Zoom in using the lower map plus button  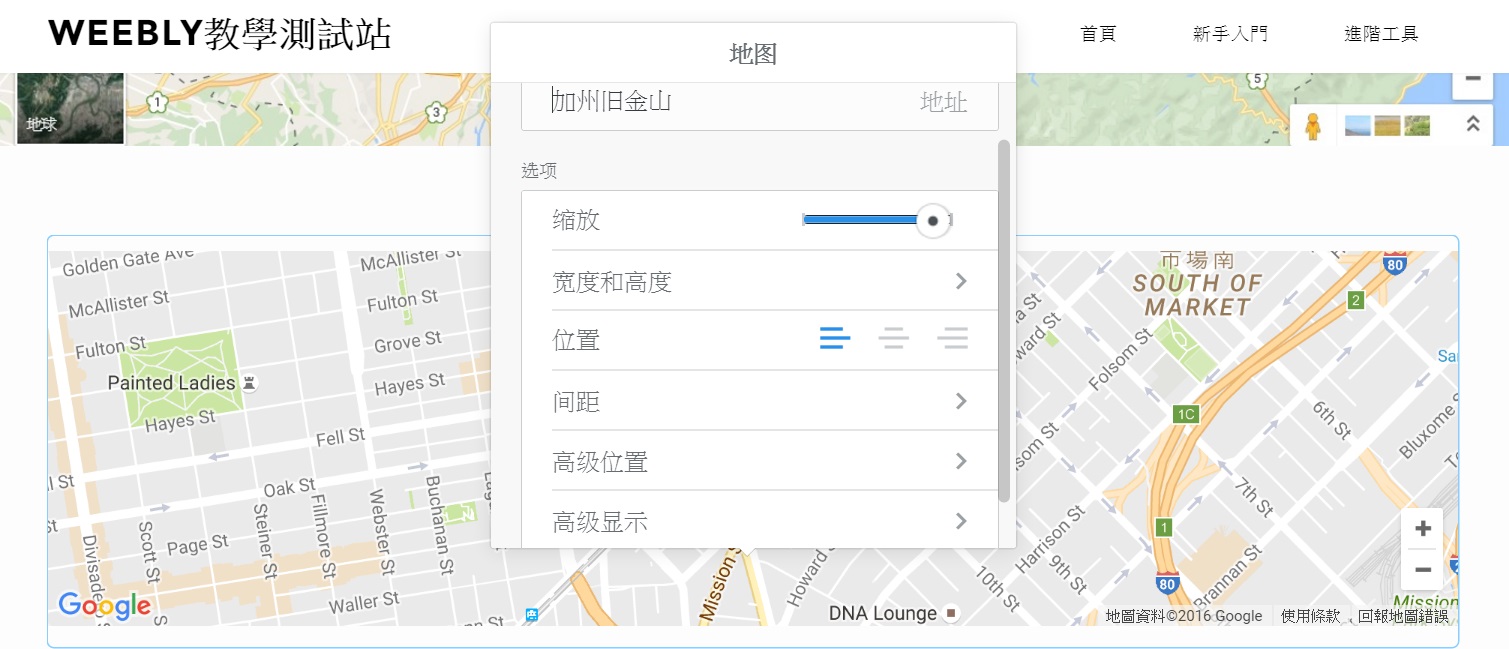pyautogui.click(x=1423, y=528)
